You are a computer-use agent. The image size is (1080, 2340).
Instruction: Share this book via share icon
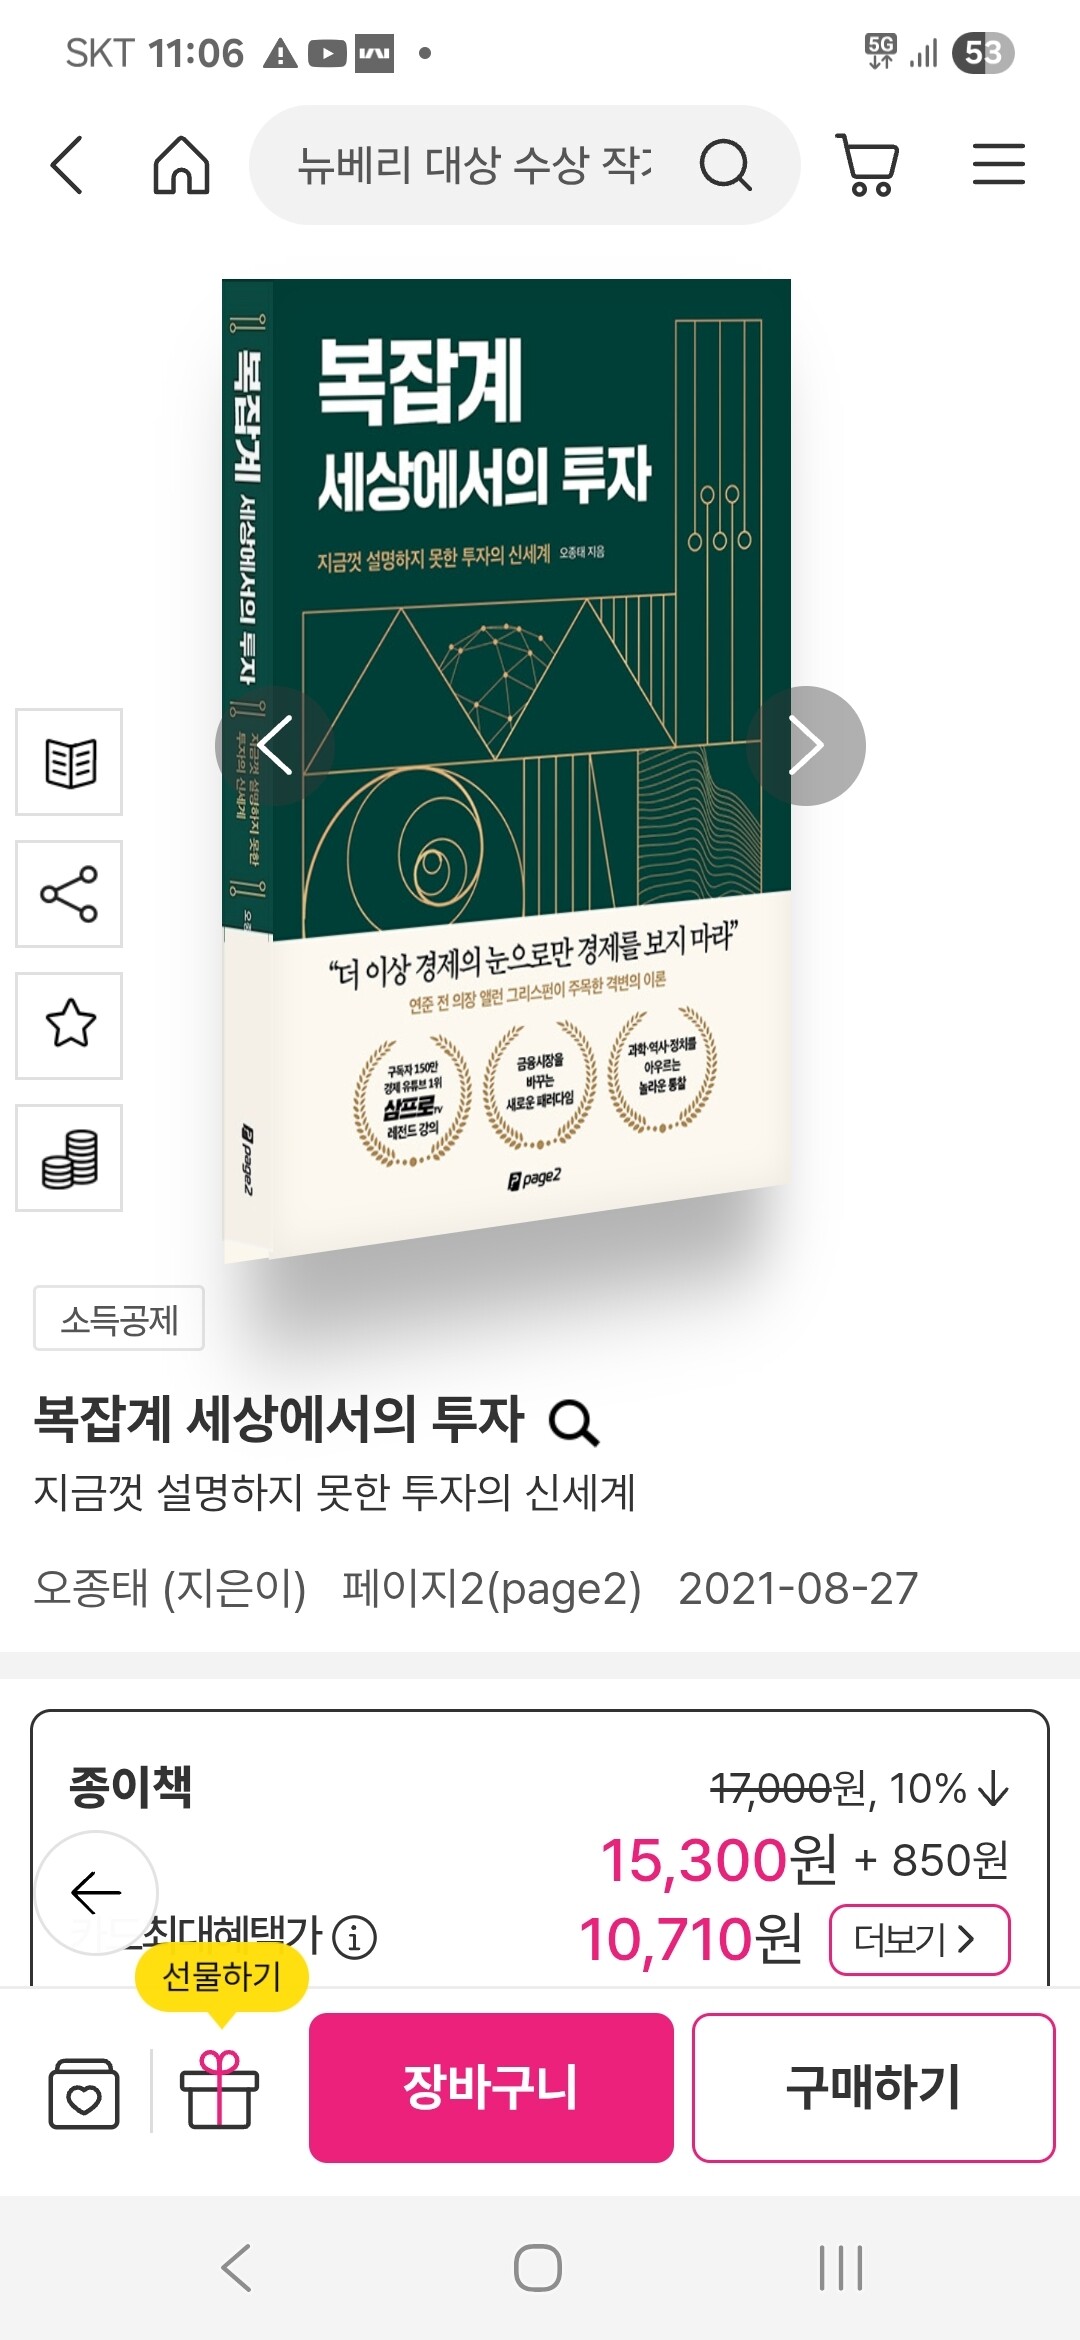[69, 894]
